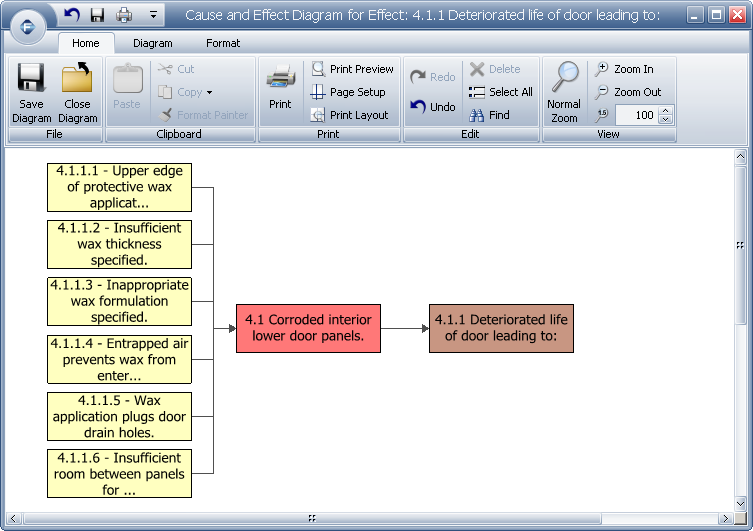Switch to the Format tab
Image resolution: width=753 pixels, height=531 pixels.
tap(223, 43)
